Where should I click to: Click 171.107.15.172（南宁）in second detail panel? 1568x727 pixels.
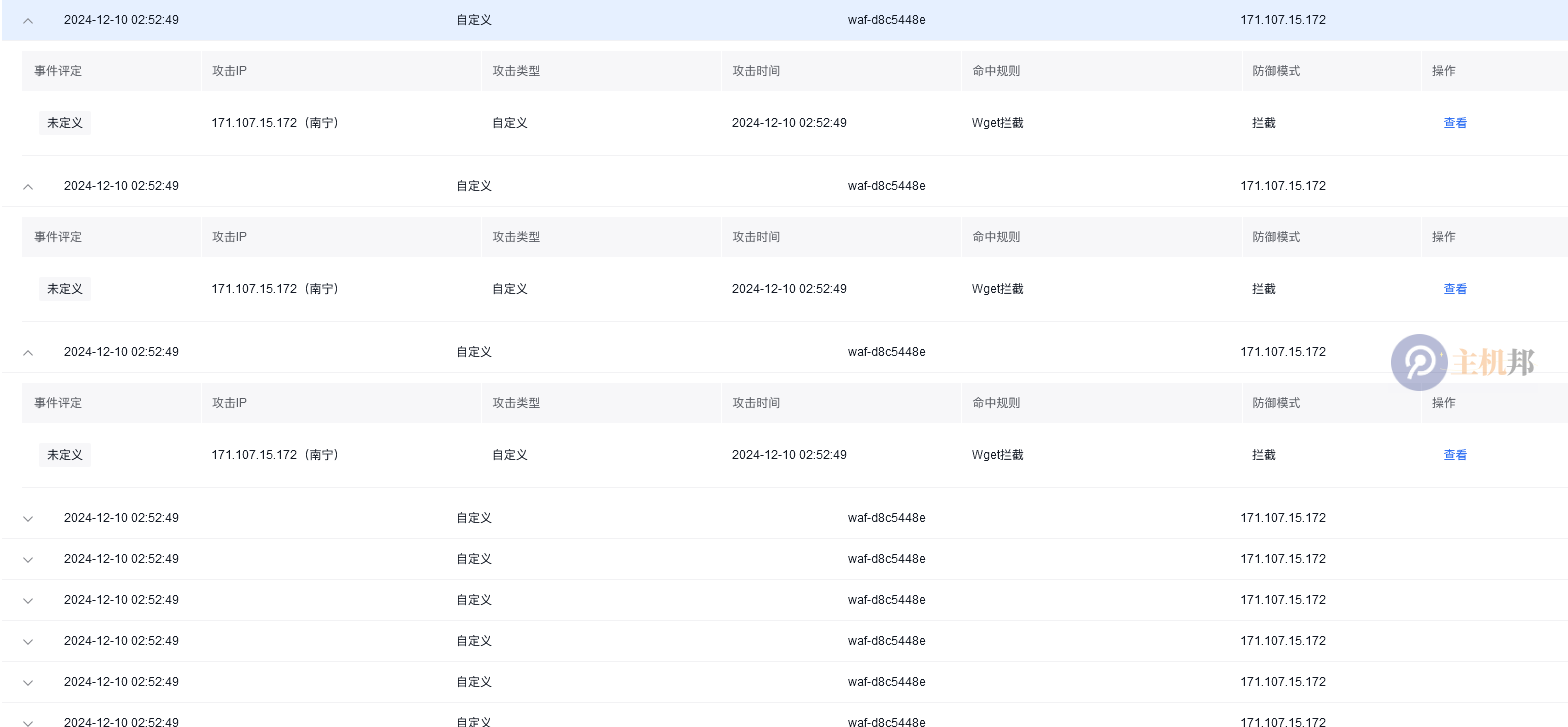277,289
